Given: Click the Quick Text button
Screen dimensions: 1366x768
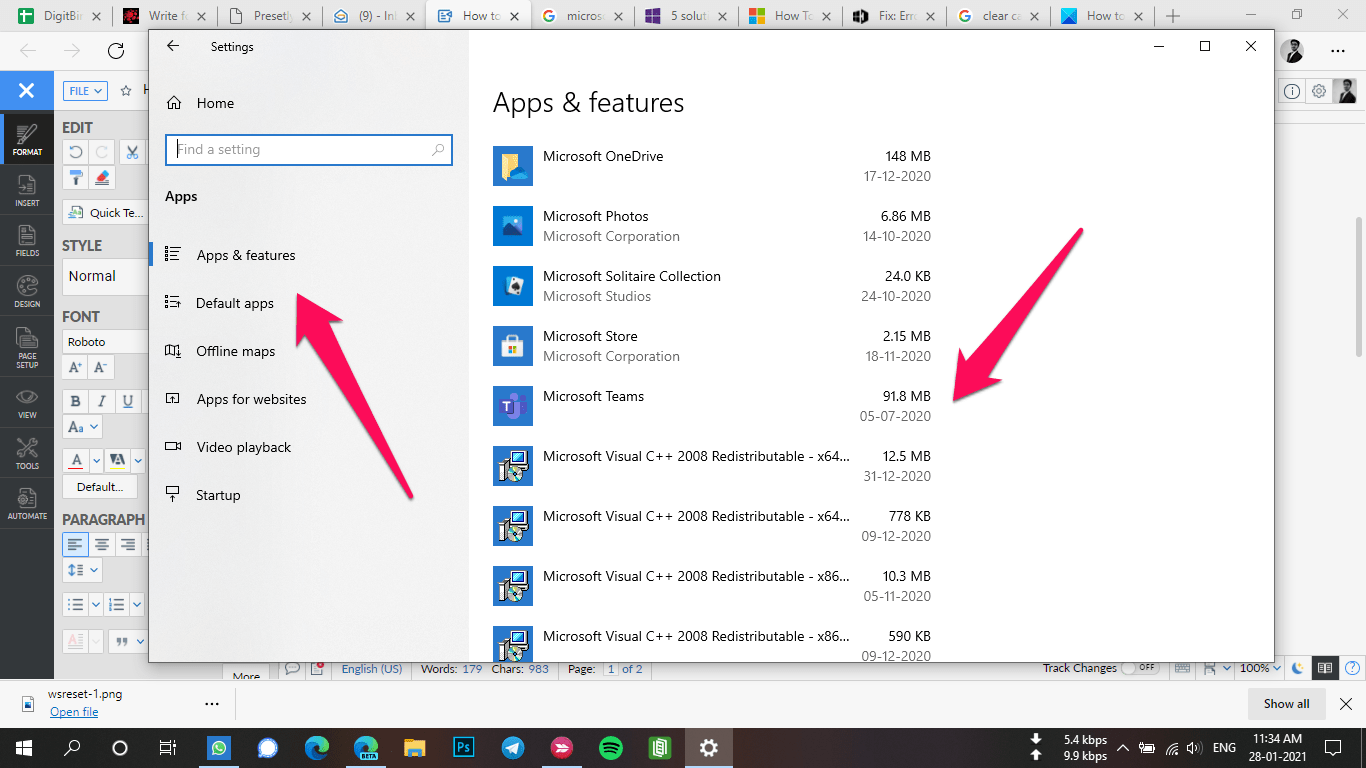Looking at the screenshot, I should pyautogui.click(x=105, y=212).
